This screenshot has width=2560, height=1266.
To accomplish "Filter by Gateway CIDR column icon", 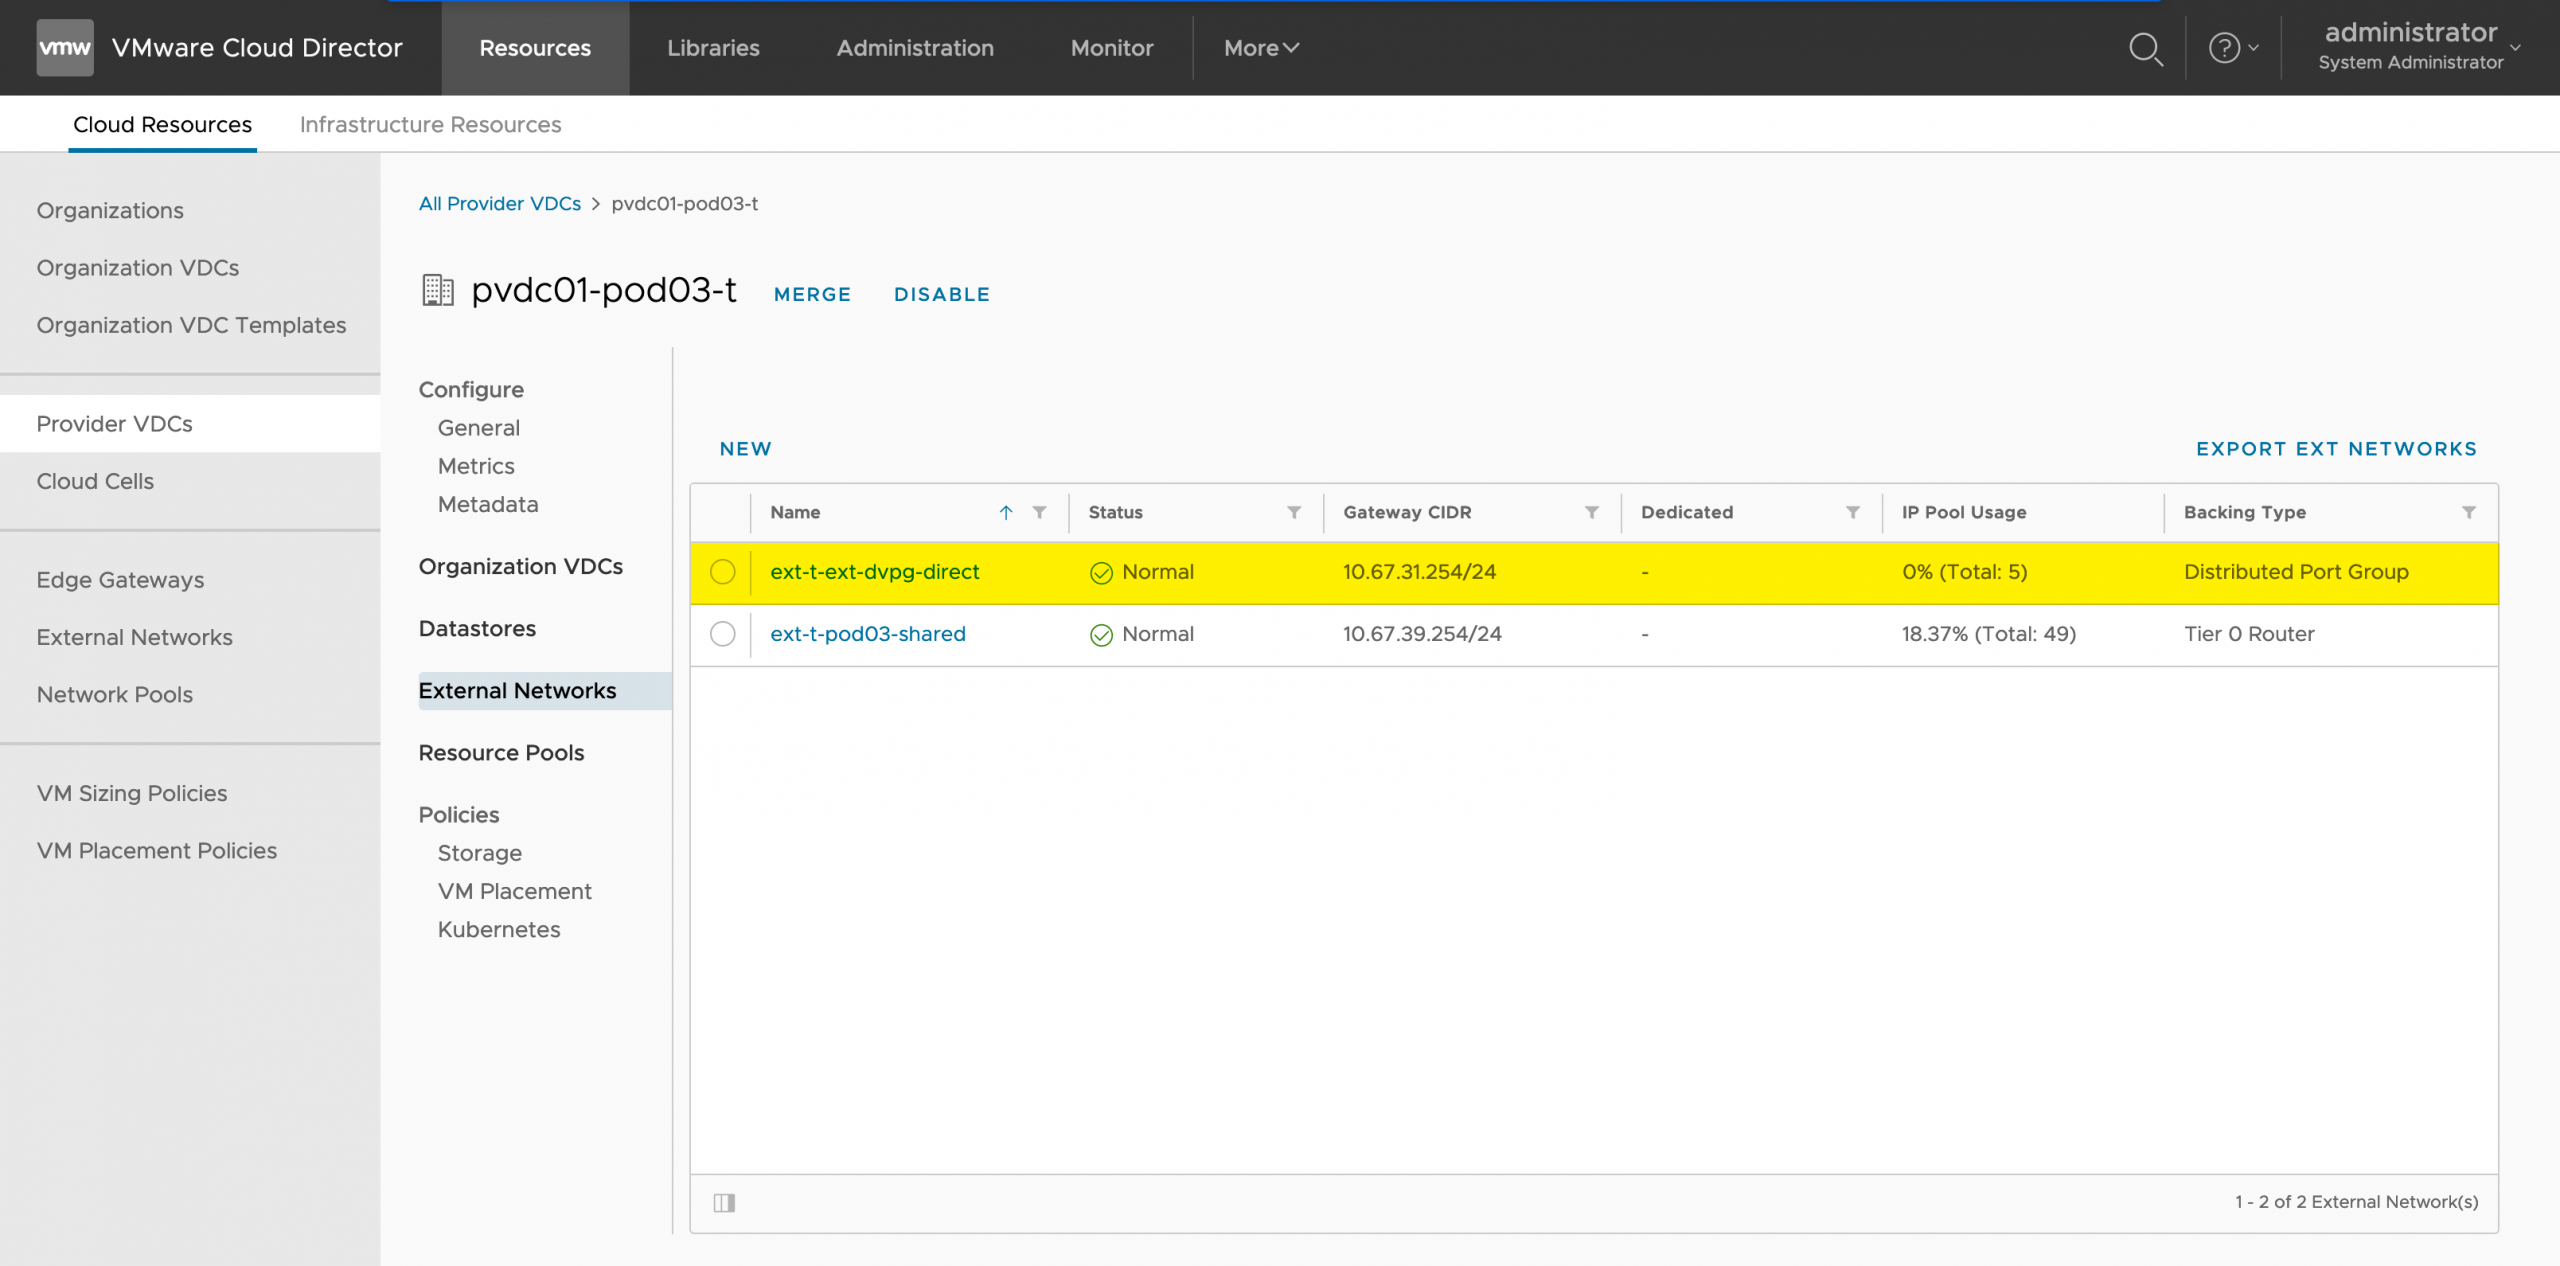I will [1591, 512].
